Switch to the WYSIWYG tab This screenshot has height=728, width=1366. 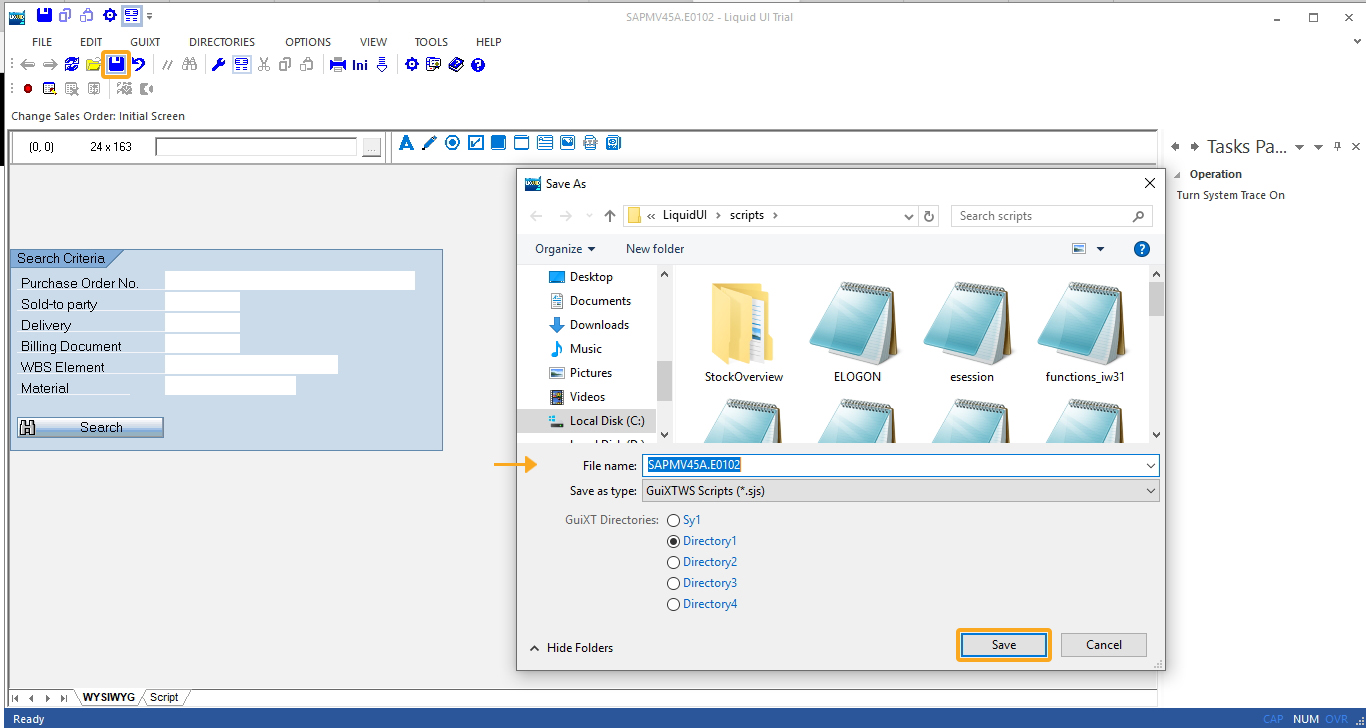[x=108, y=697]
